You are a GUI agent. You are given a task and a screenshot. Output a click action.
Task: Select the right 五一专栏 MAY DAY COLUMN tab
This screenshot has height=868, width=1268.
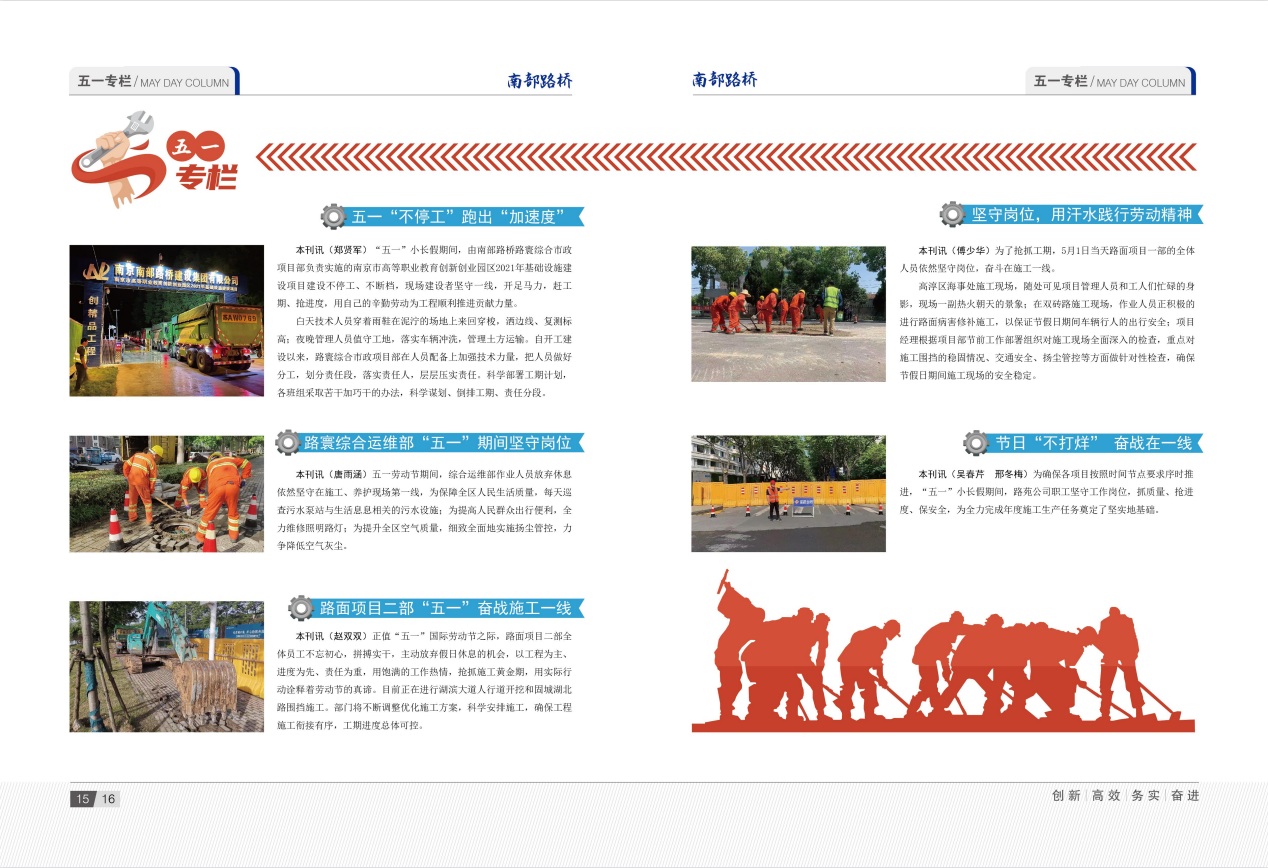tap(1109, 82)
